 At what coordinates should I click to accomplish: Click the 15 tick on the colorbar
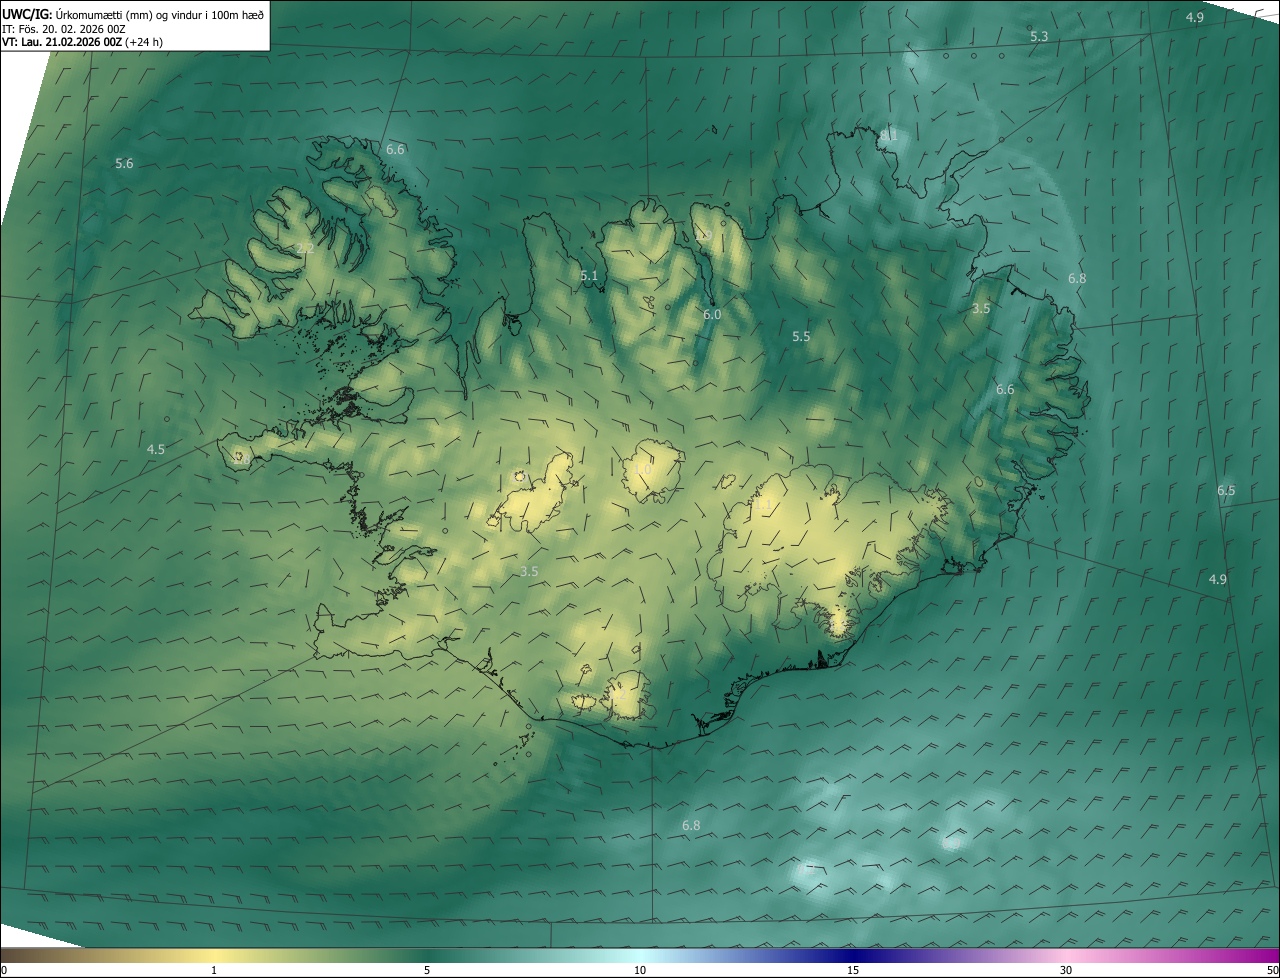click(853, 970)
